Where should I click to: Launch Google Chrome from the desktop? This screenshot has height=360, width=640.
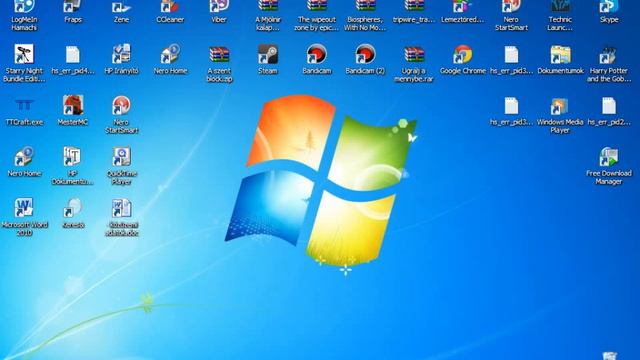462,59
